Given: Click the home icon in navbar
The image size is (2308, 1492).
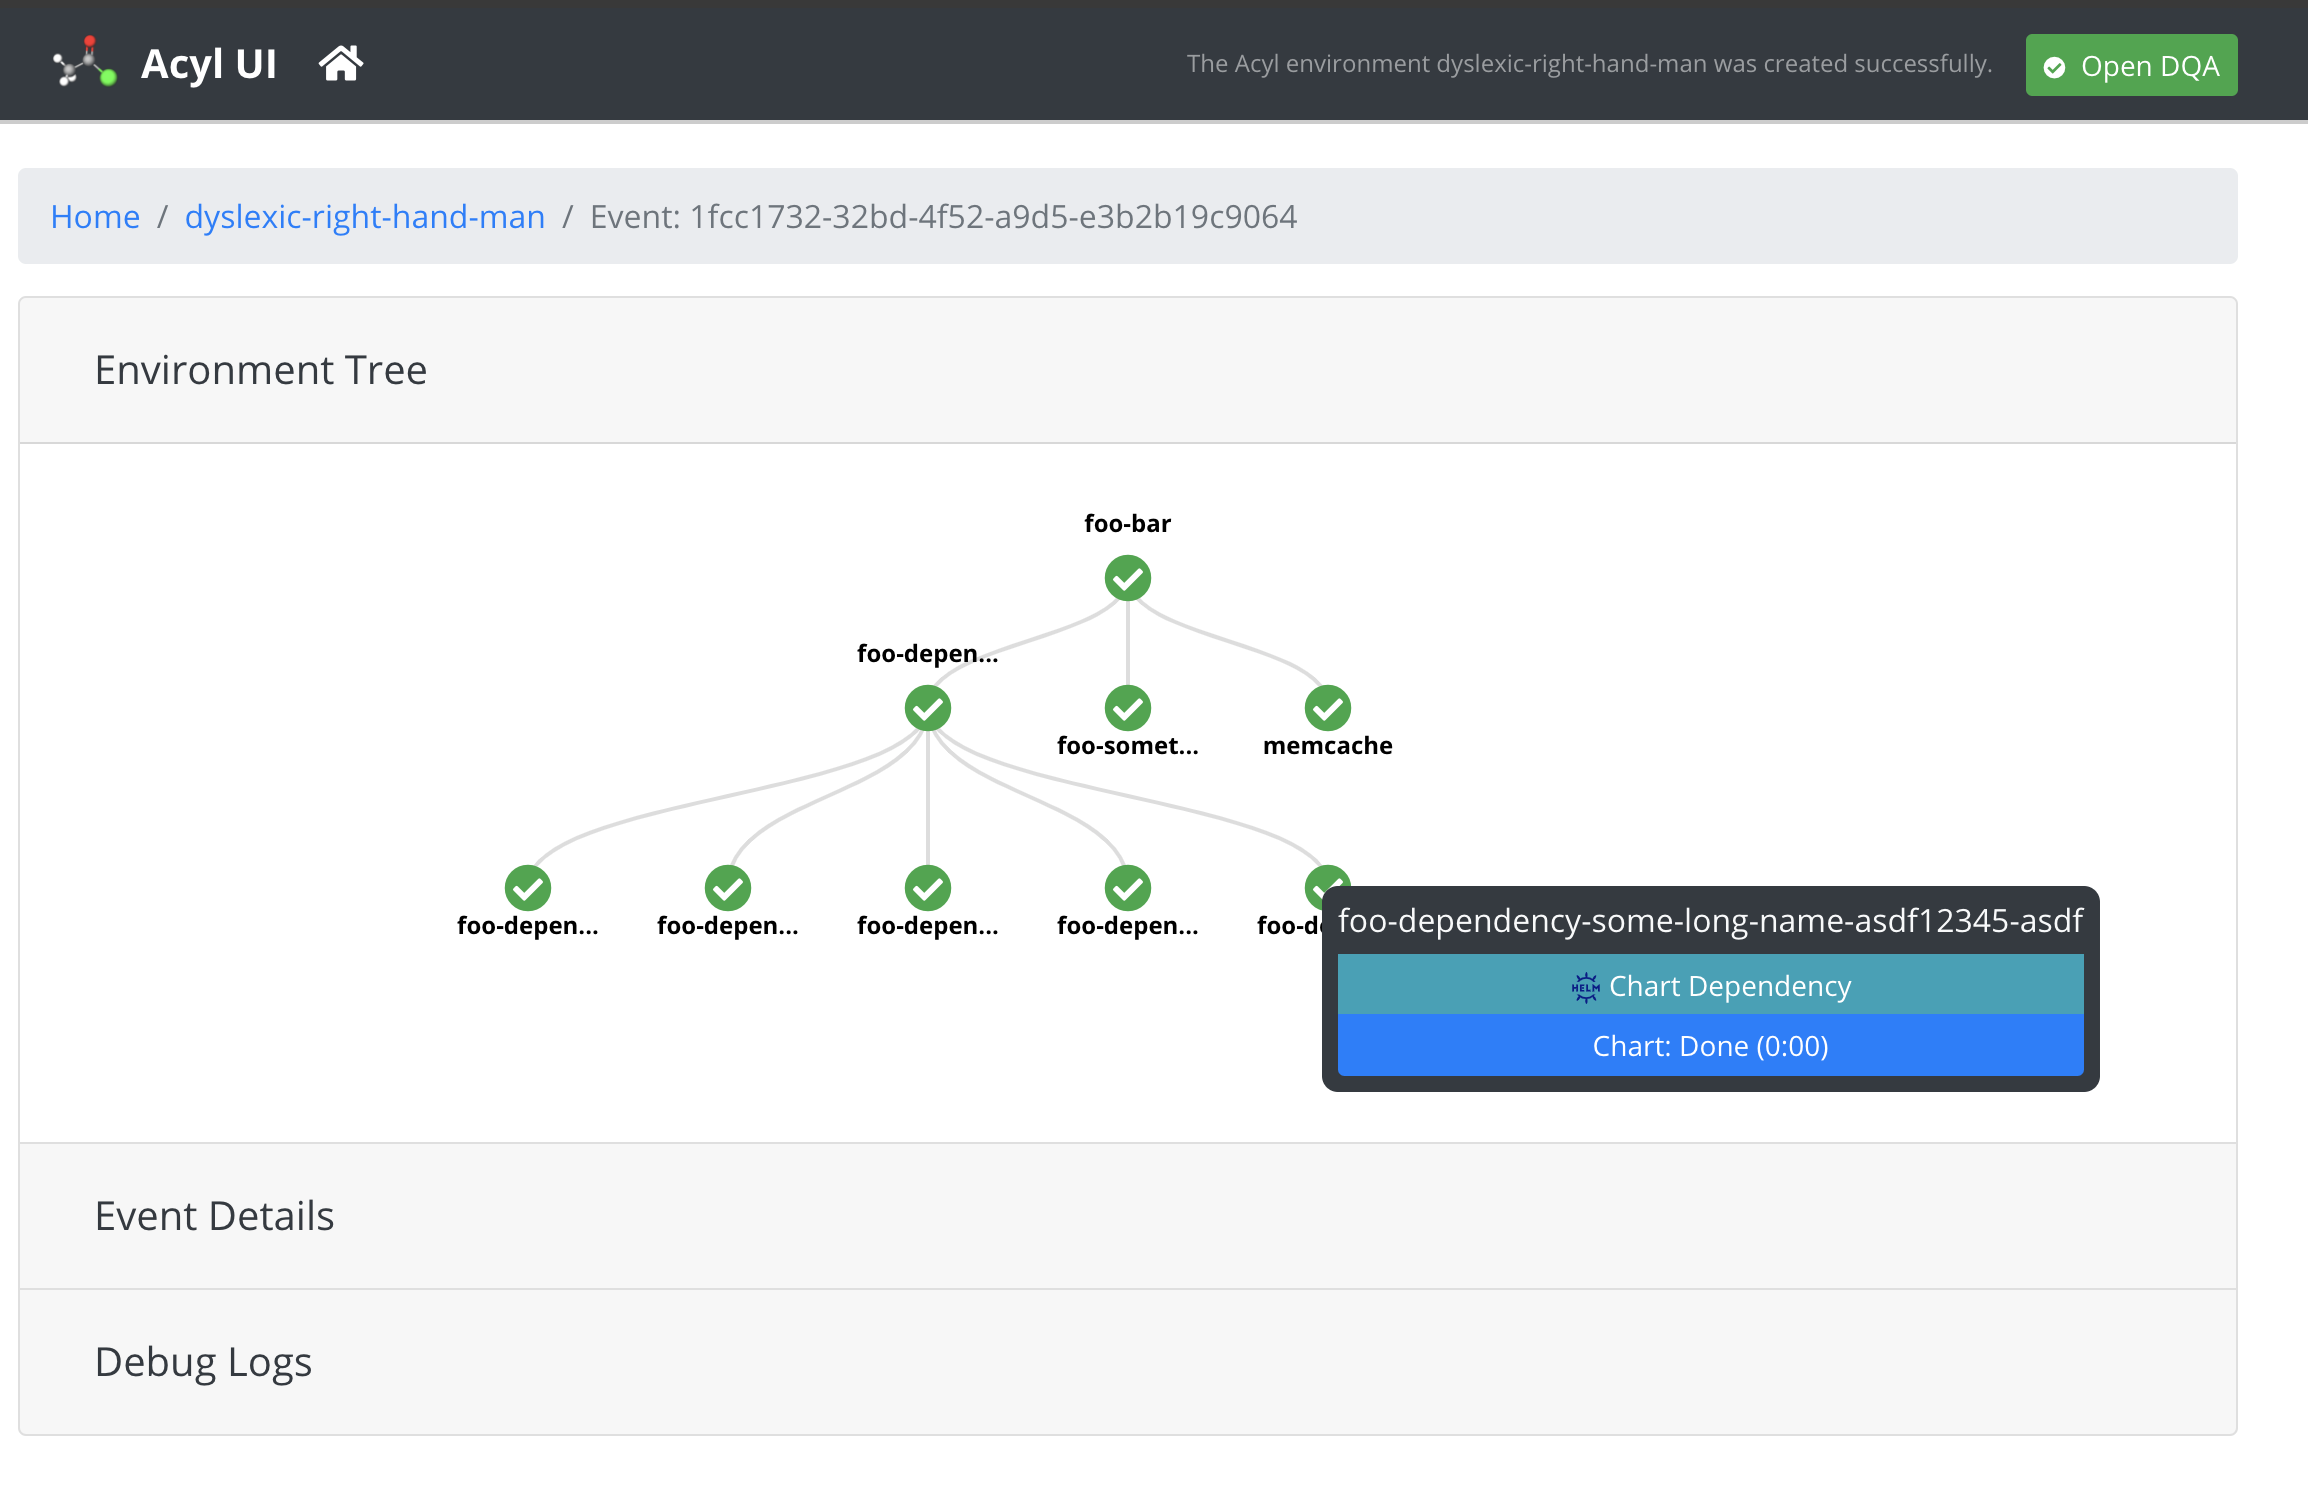Looking at the screenshot, I should (x=341, y=64).
